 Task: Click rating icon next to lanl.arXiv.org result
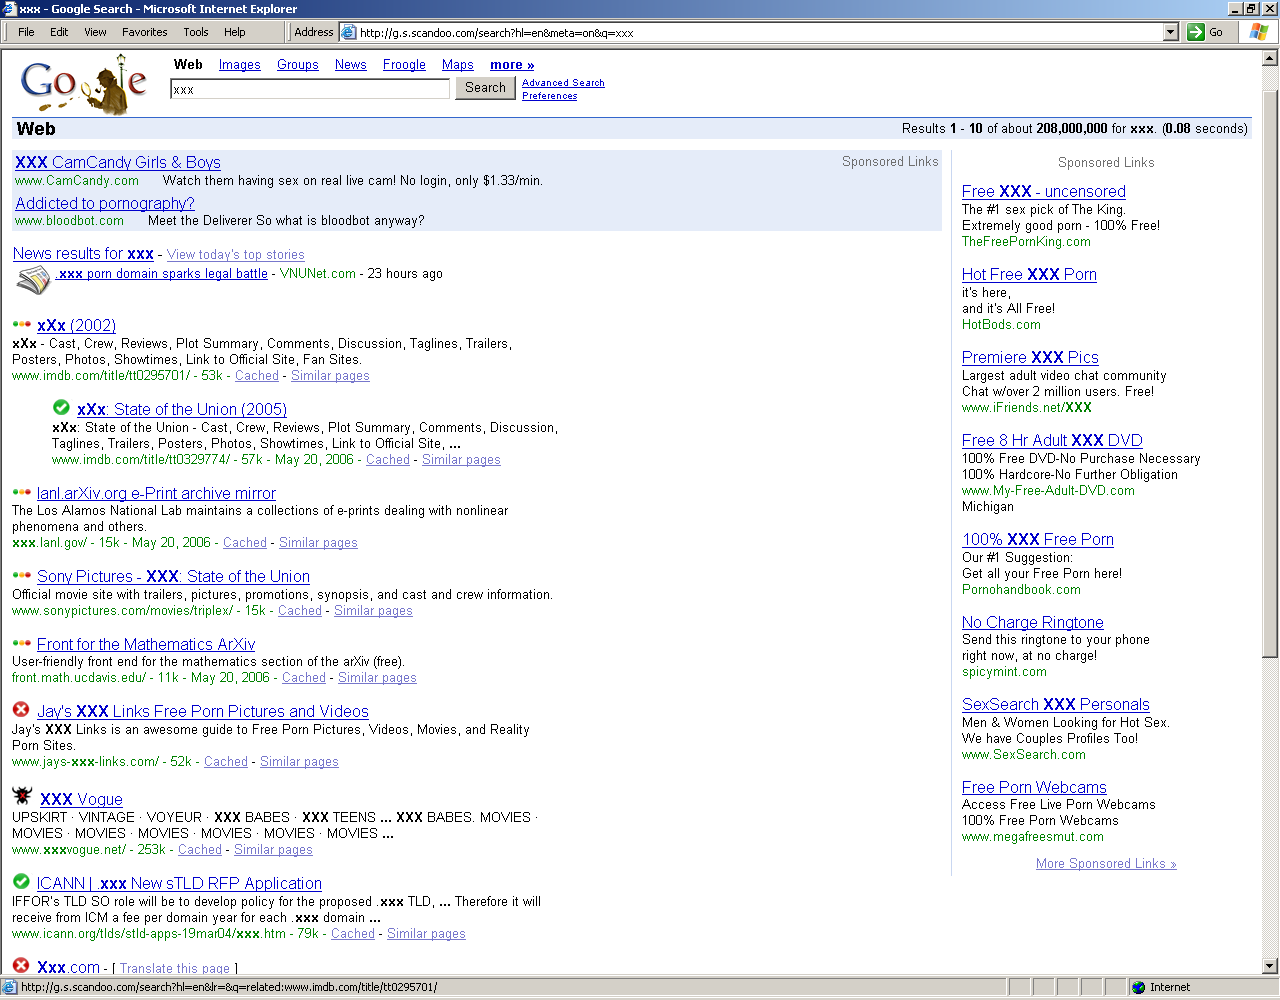click(21, 492)
